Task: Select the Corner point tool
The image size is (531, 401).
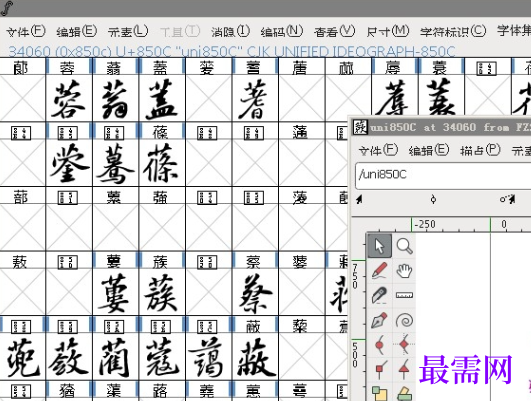Action: click(380, 370)
